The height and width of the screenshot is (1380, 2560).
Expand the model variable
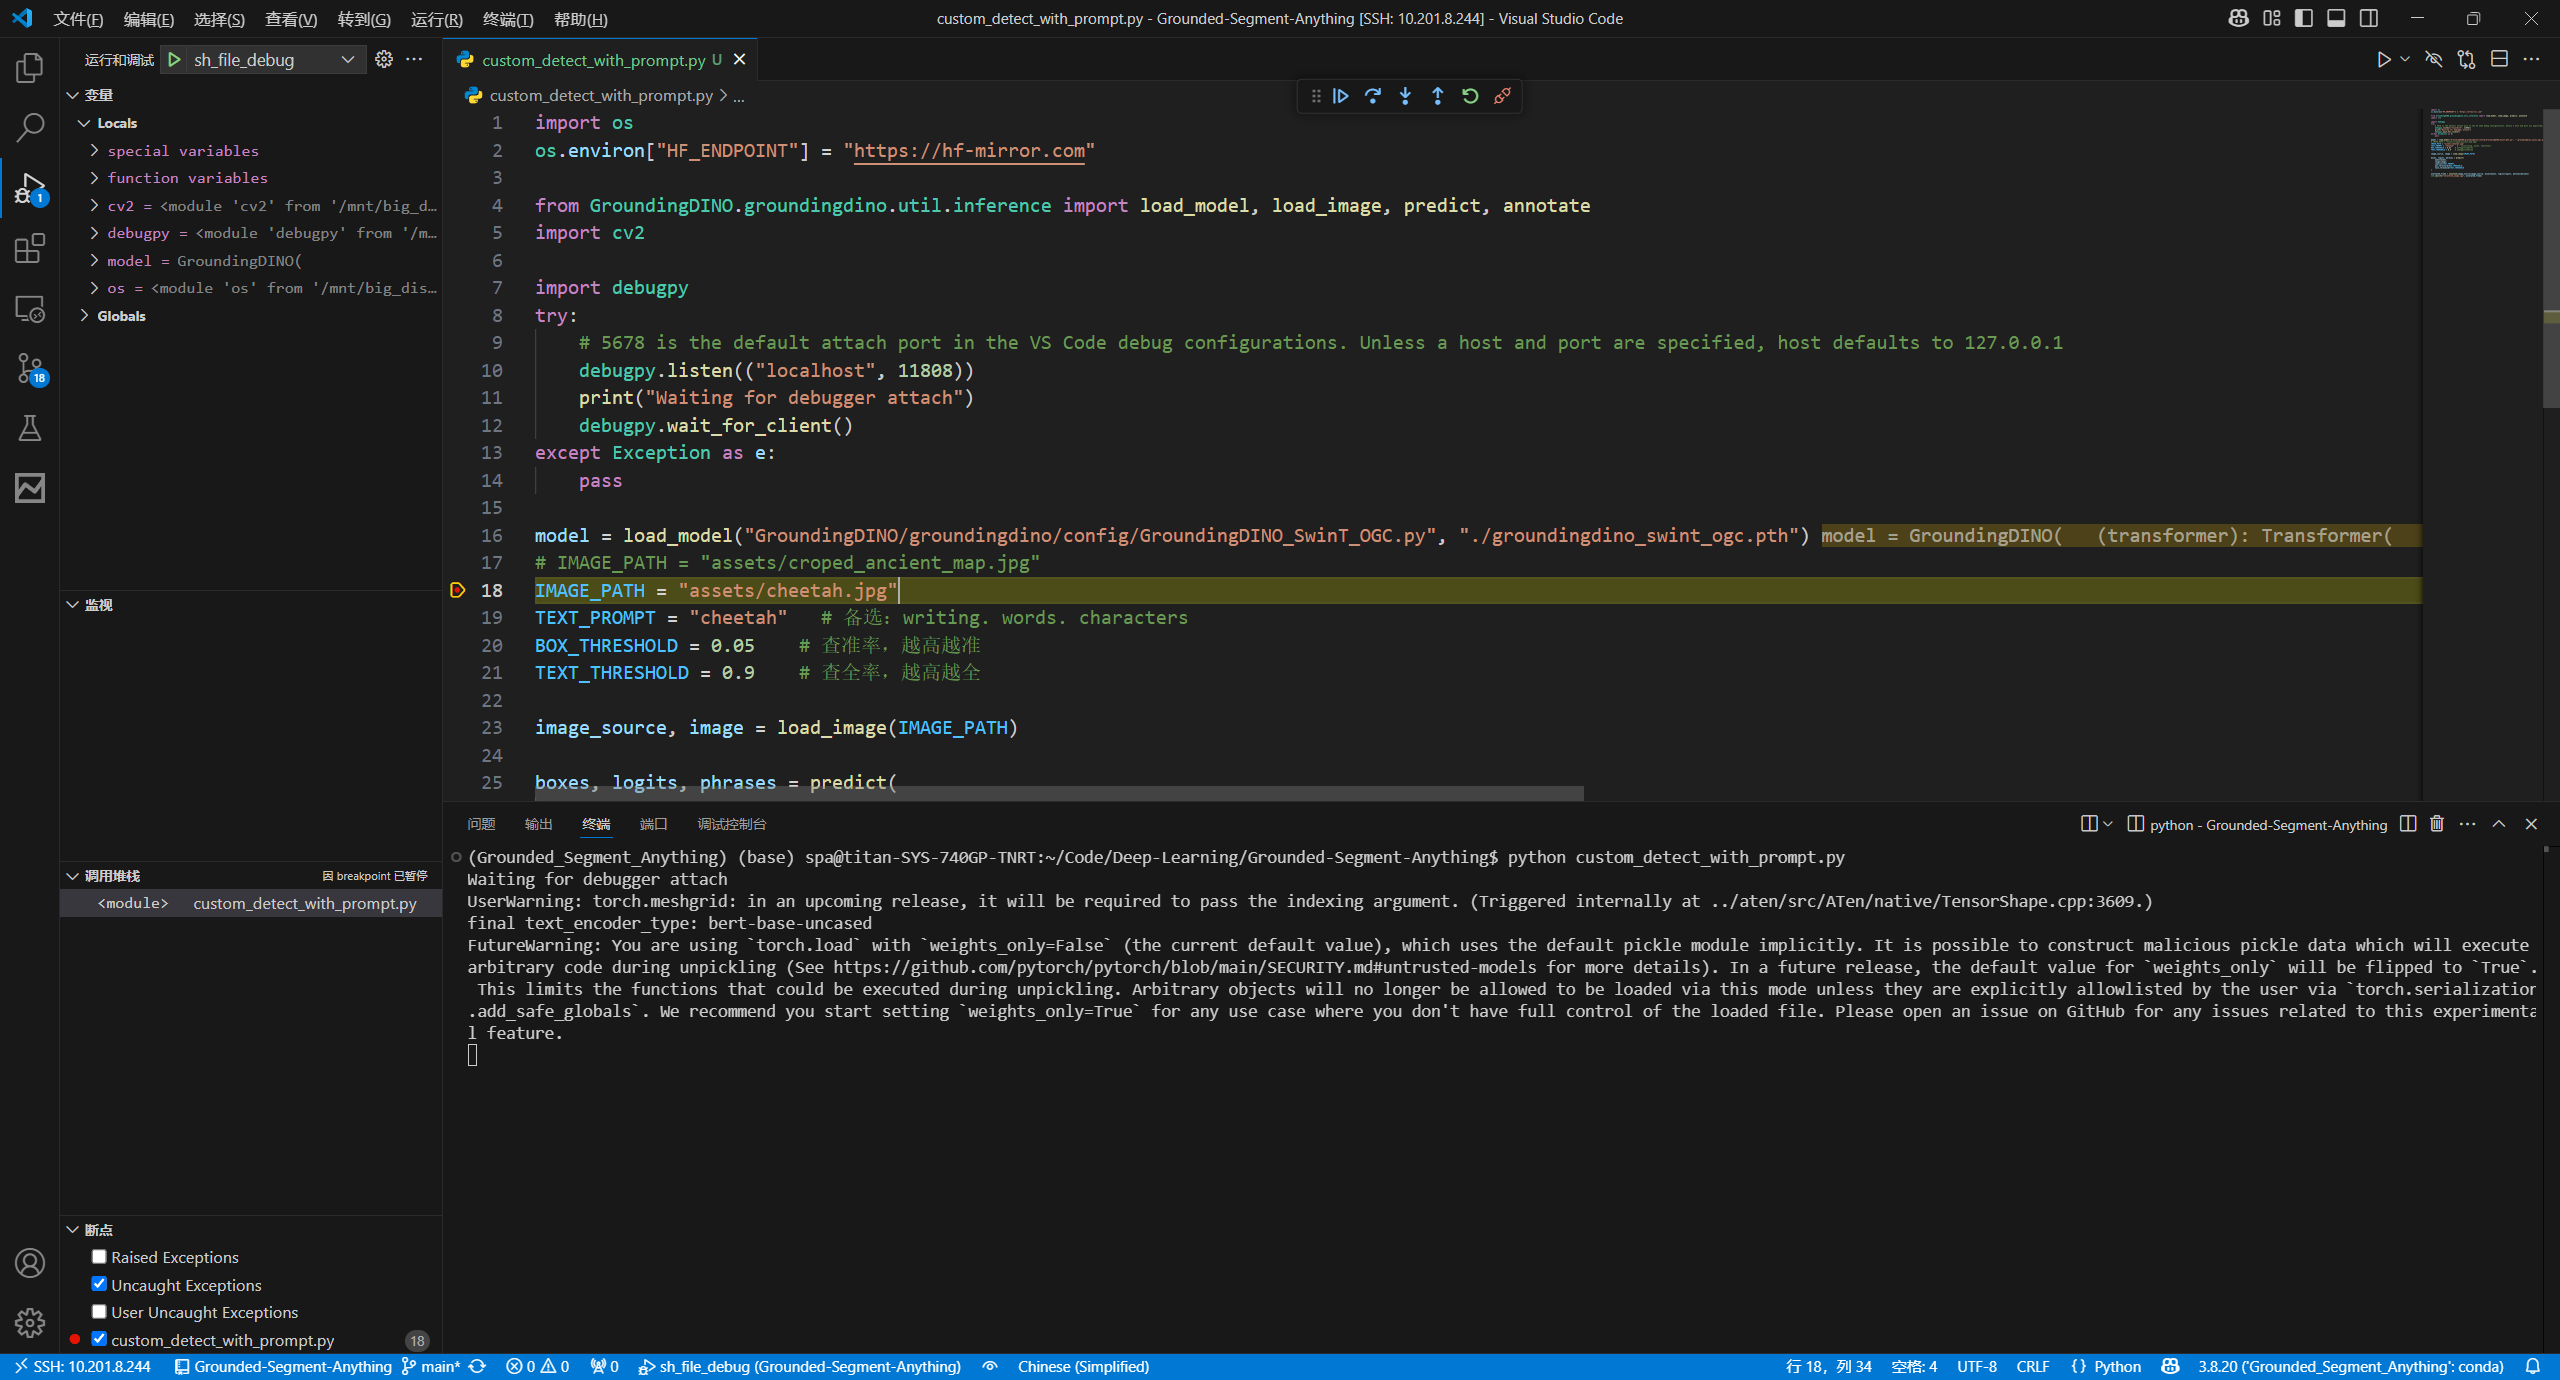[95, 260]
